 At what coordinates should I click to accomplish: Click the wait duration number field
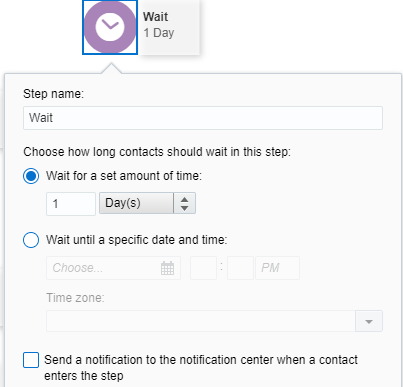pyautogui.click(x=71, y=204)
